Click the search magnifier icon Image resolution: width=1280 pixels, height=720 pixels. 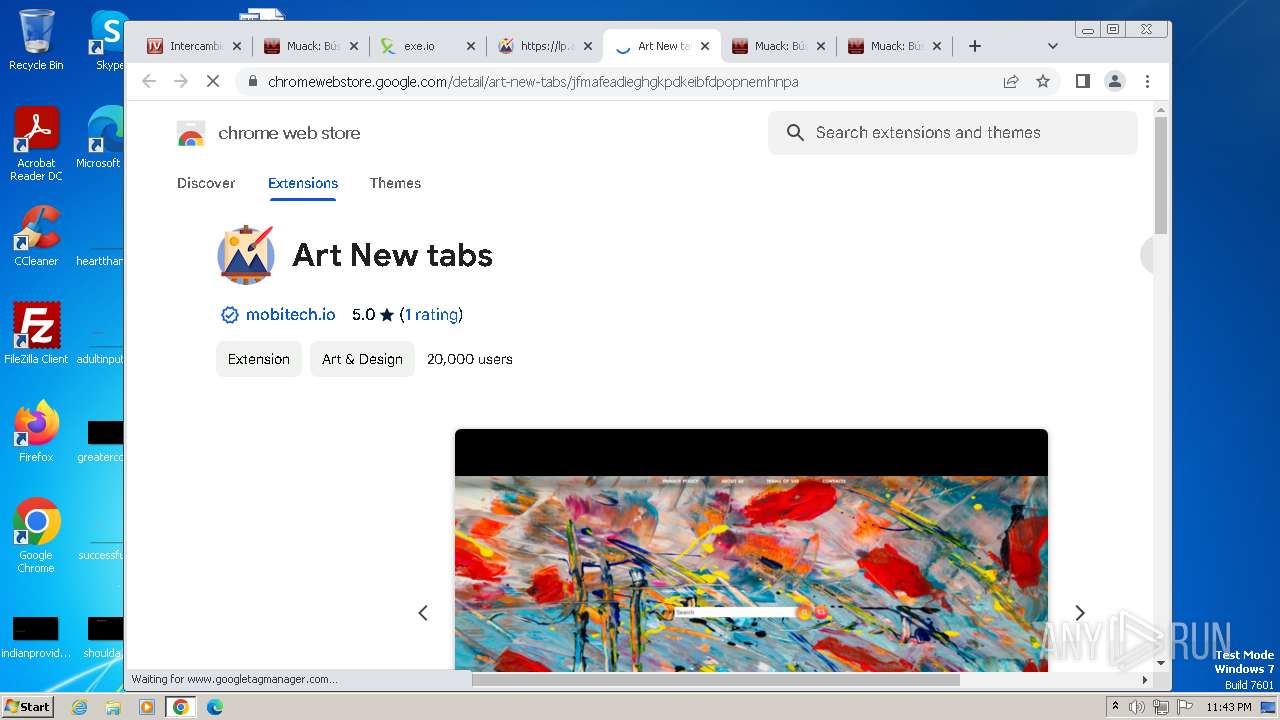[x=795, y=132]
